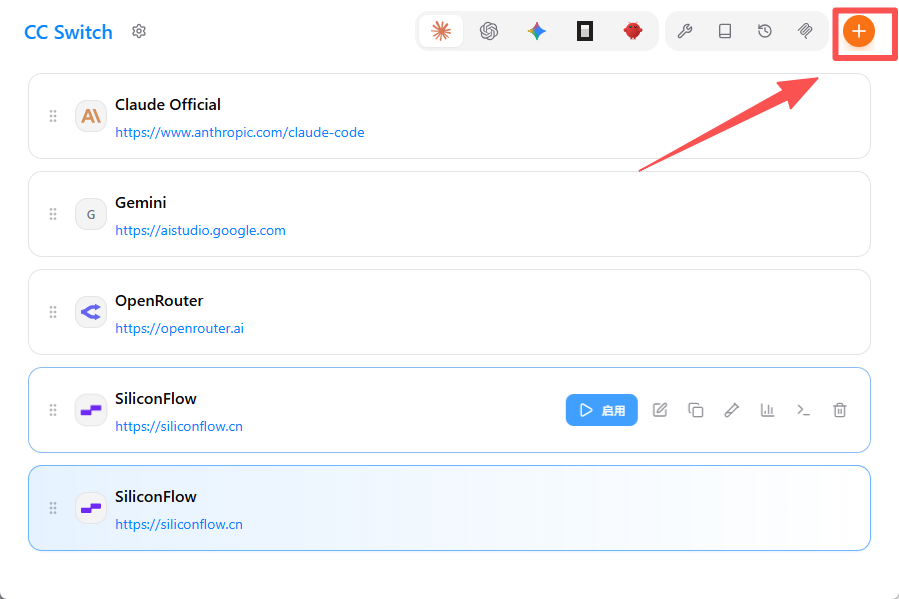Open the openrouter.ai link
The height and width of the screenshot is (599, 899).
(x=179, y=328)
